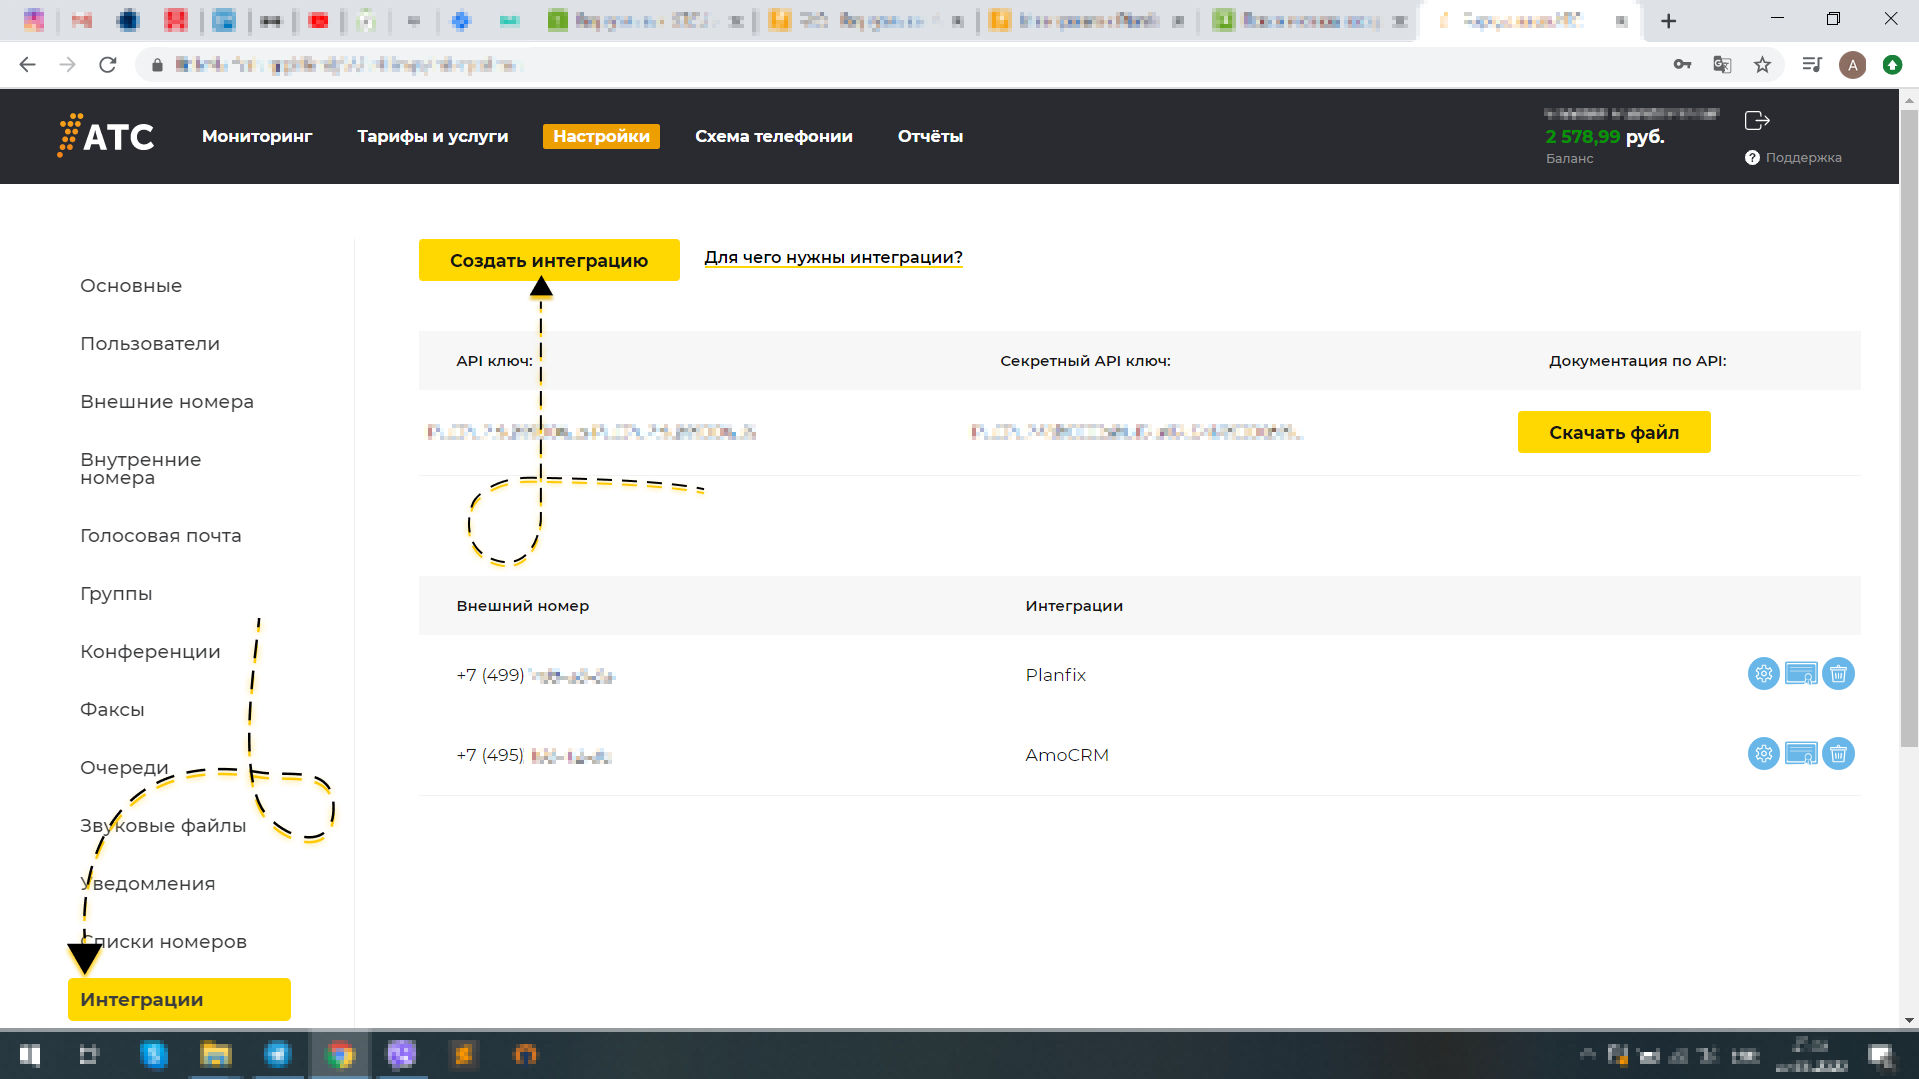The width and height of the screenshot is (1919, 1079).
Task: Open Поддержка help link
Action: 1794,158
